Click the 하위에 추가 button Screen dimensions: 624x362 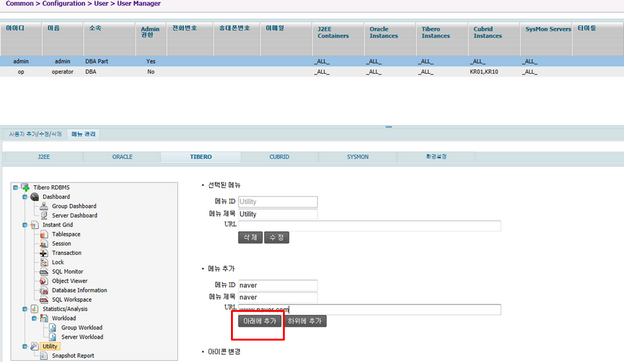305,321
